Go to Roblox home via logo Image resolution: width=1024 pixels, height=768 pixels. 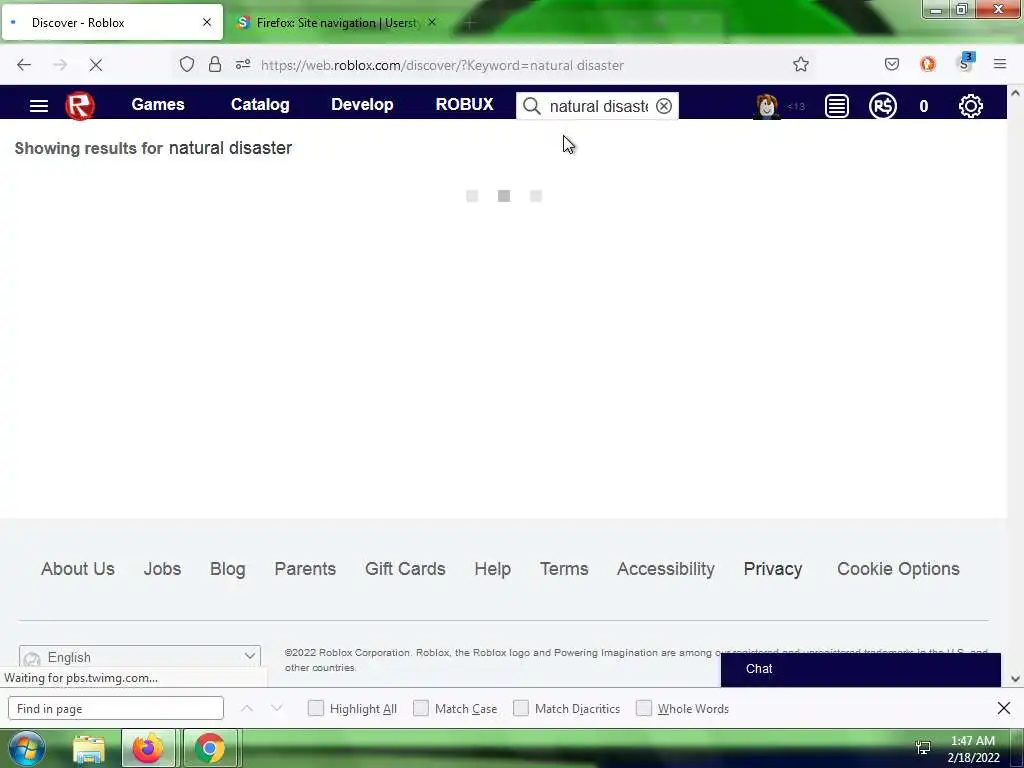[x=80, y=106]
